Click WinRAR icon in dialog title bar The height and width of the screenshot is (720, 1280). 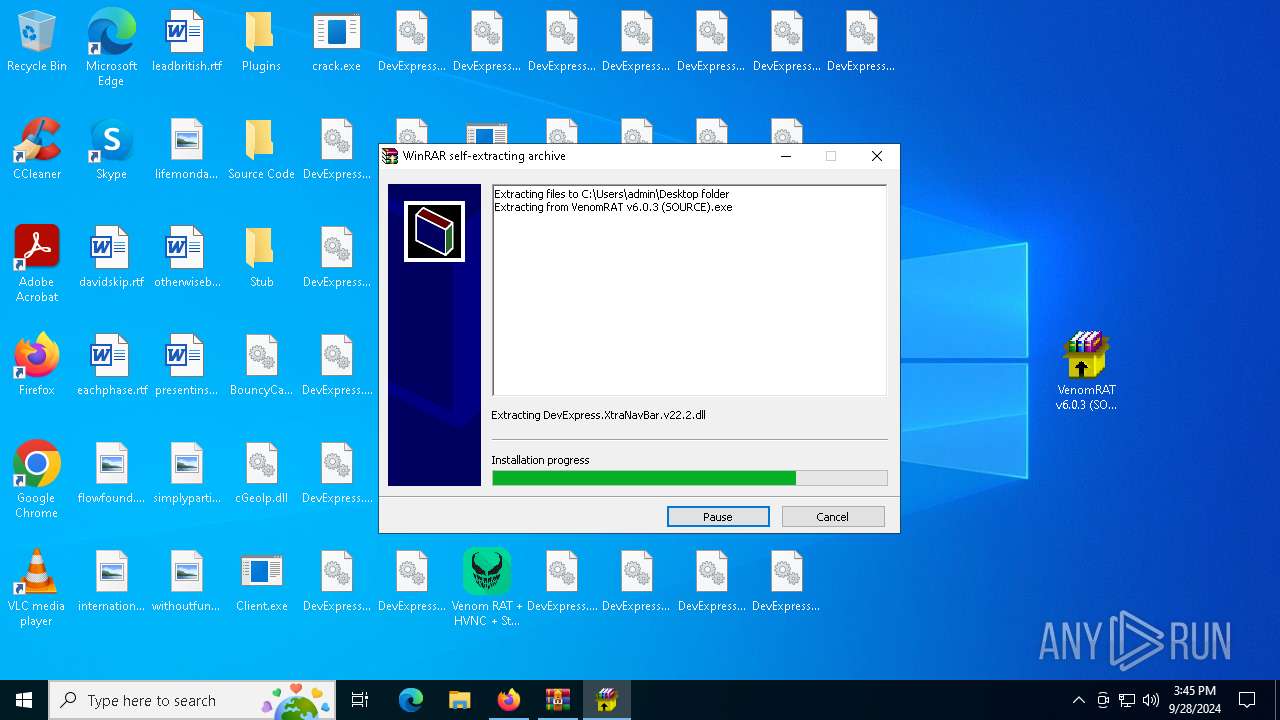pos(390,156)
